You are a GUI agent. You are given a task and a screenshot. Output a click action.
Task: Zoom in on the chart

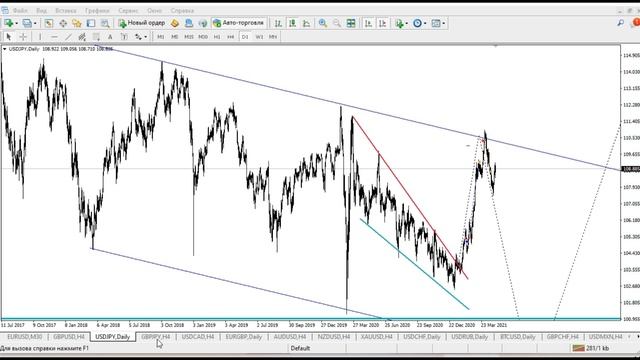[322, 23]
